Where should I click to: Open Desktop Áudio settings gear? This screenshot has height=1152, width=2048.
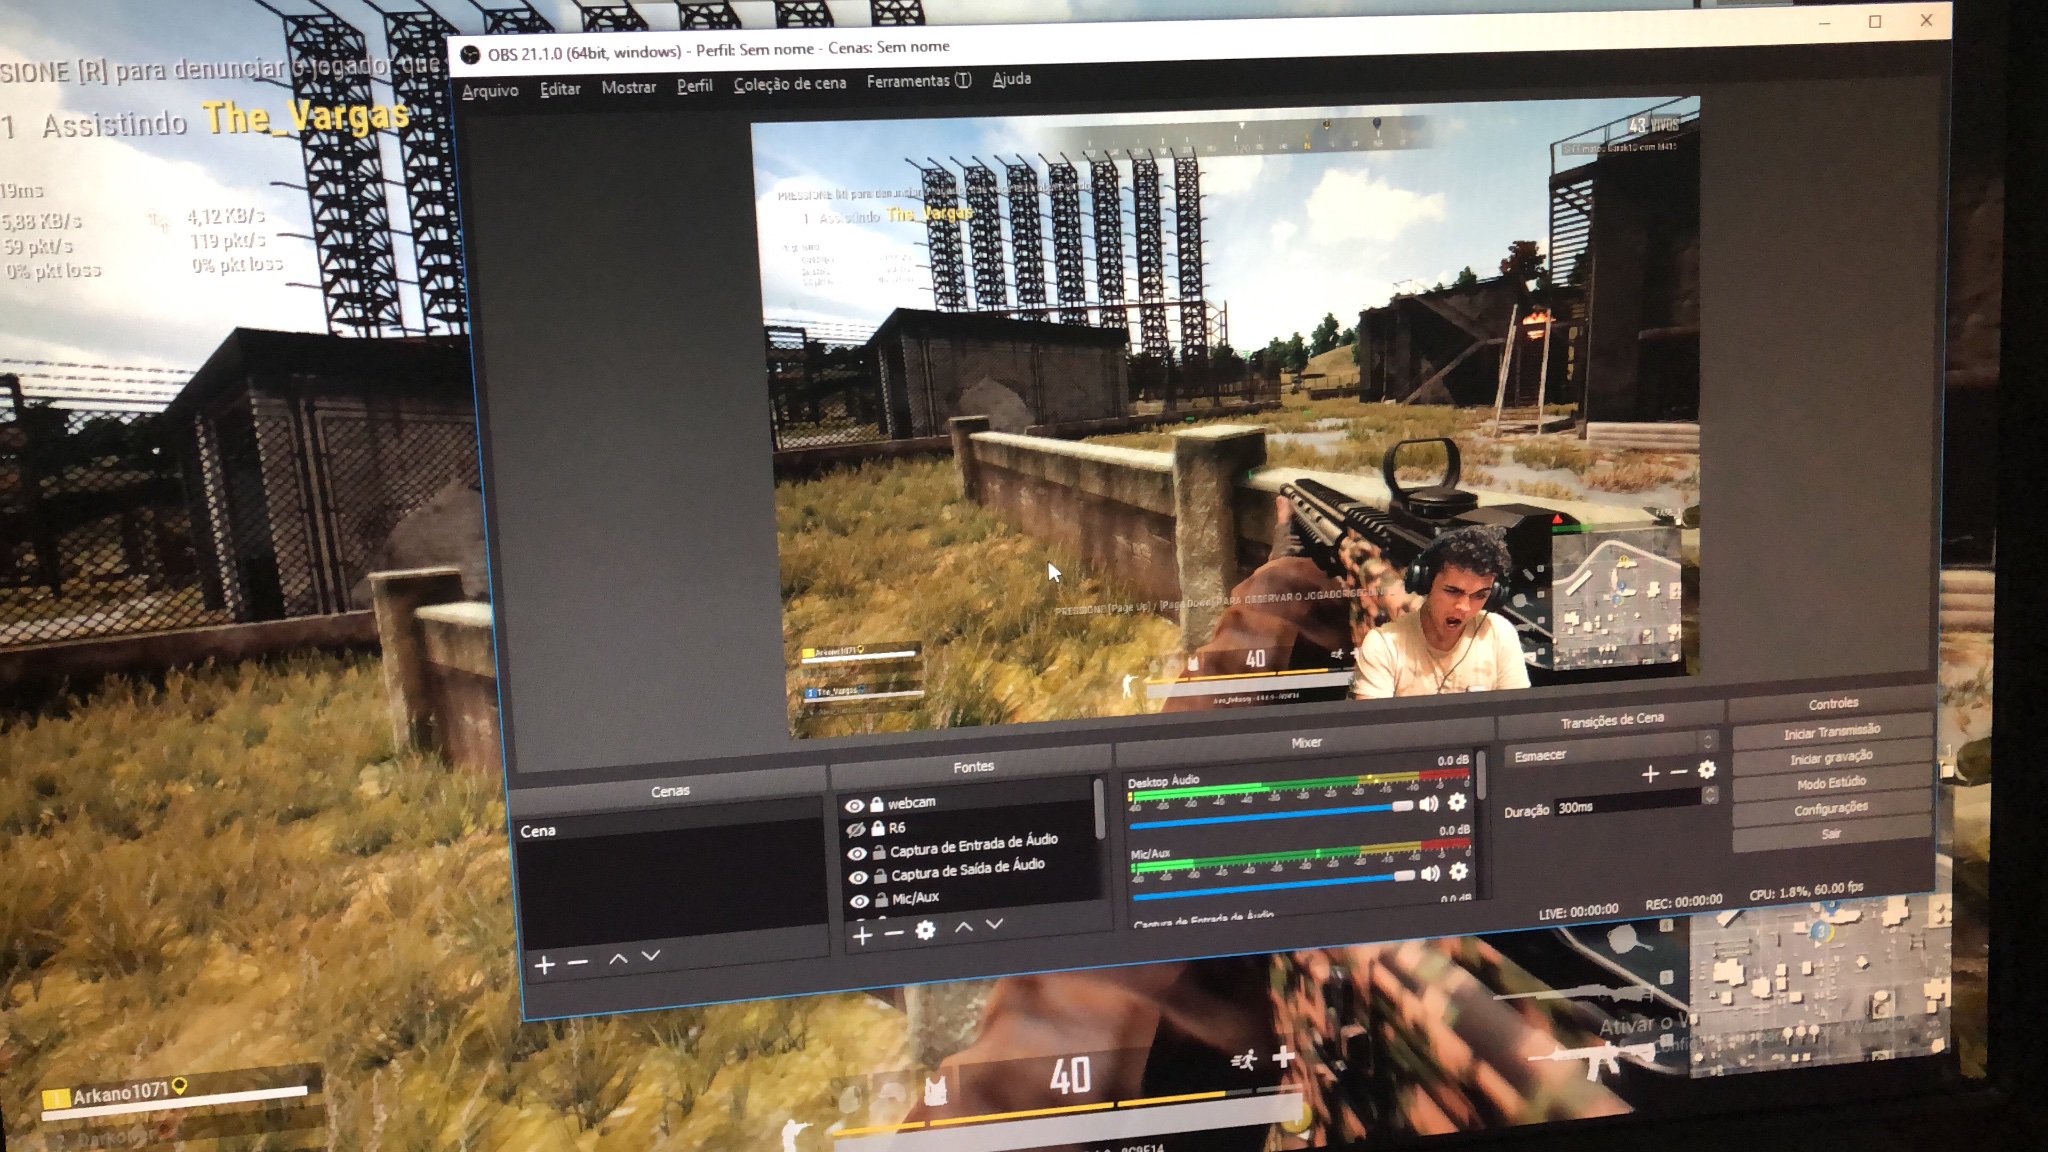pos(1458,802)
